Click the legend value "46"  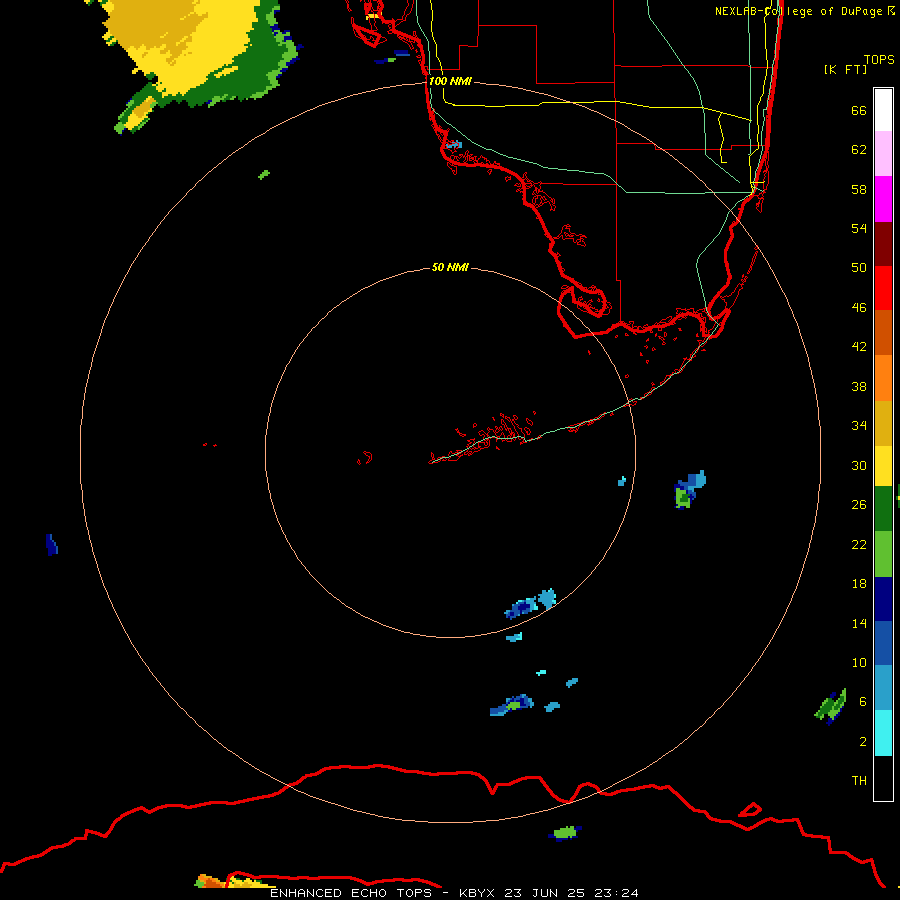point(859,308)
